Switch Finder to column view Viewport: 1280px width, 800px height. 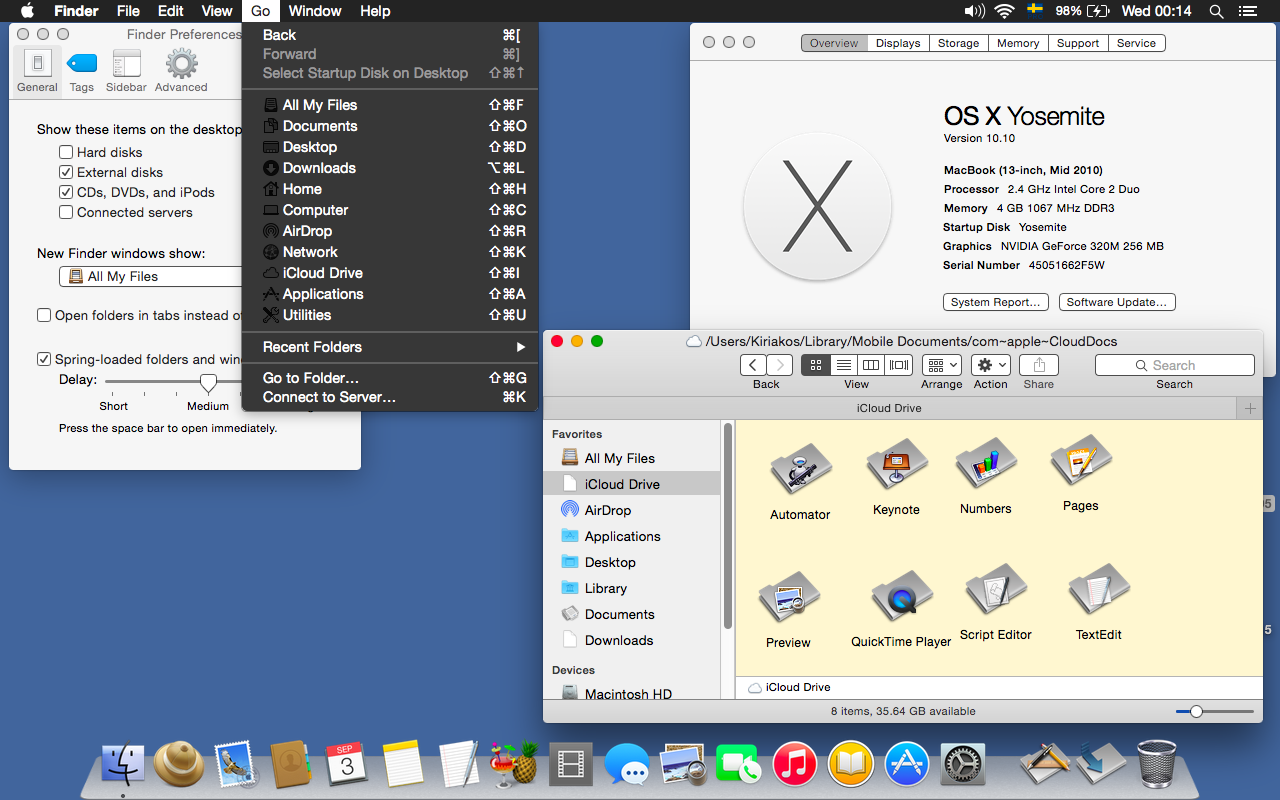point(871,365)
